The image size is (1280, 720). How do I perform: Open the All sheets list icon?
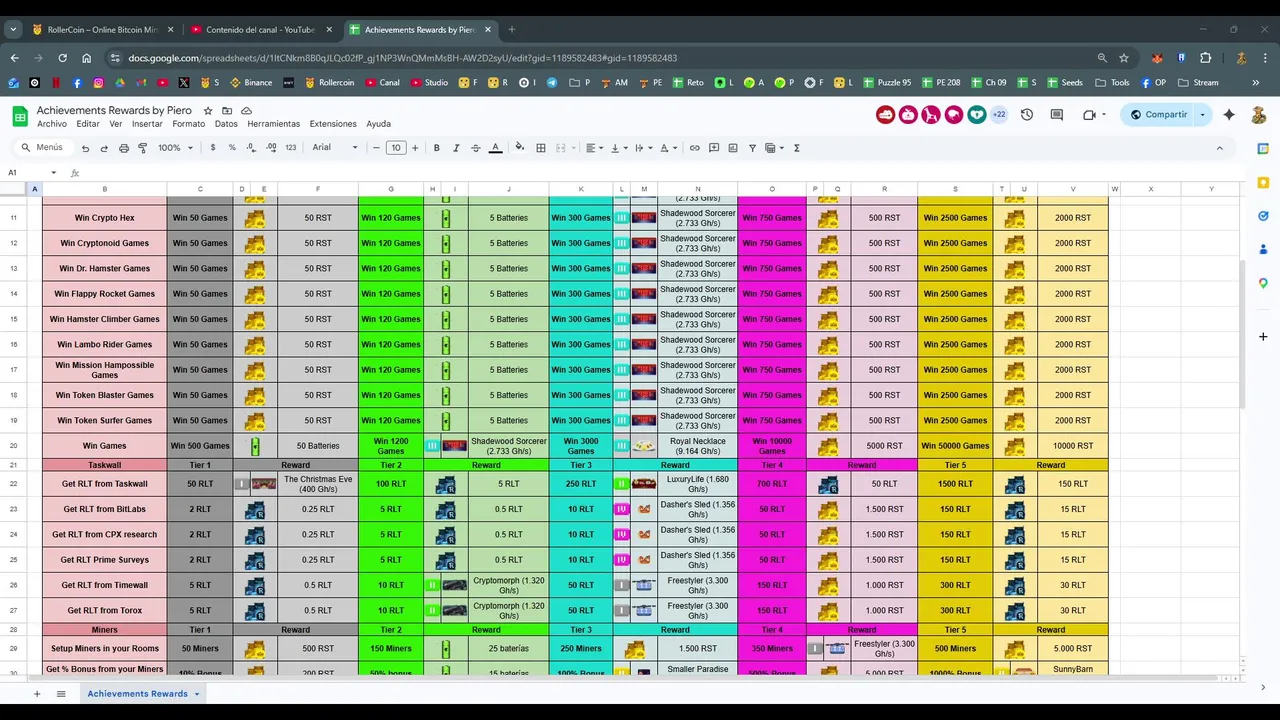61,694
